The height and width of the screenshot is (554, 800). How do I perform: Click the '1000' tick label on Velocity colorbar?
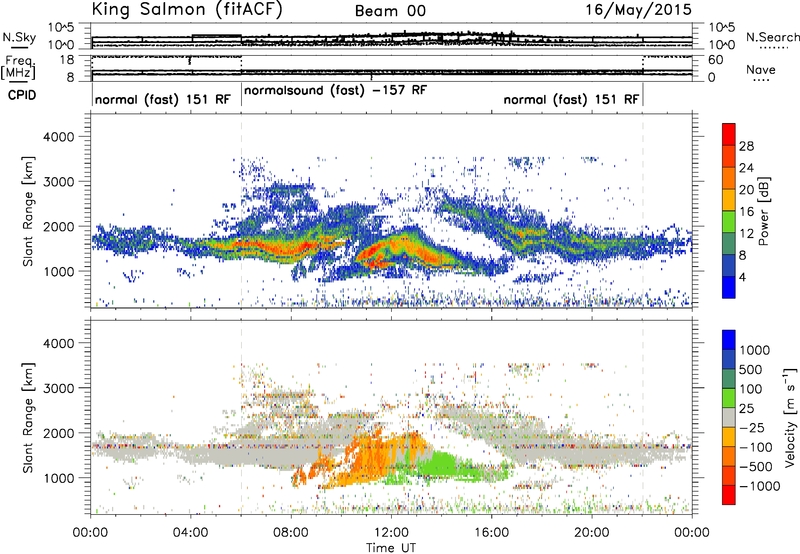[755, 350]
